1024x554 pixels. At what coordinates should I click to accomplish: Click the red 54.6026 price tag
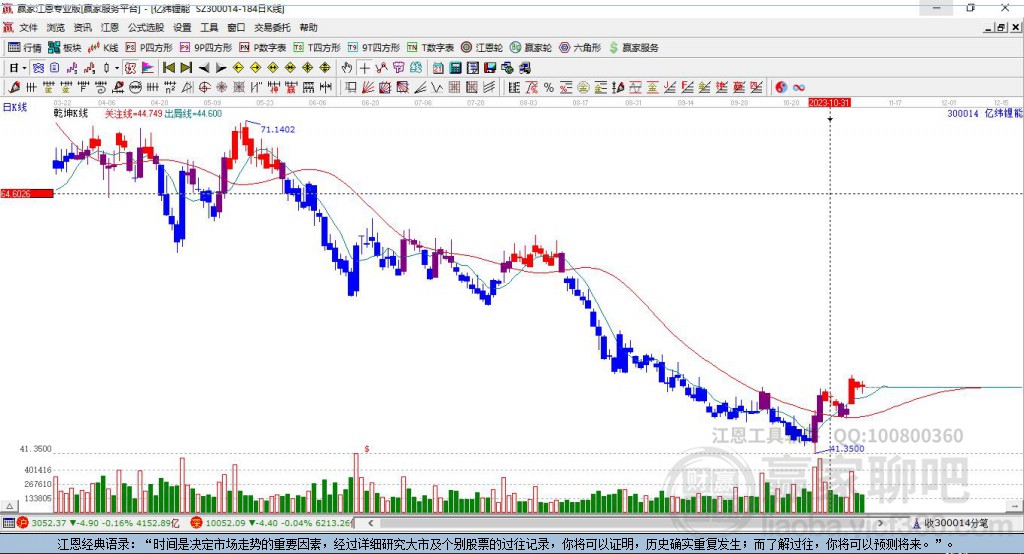27,193
